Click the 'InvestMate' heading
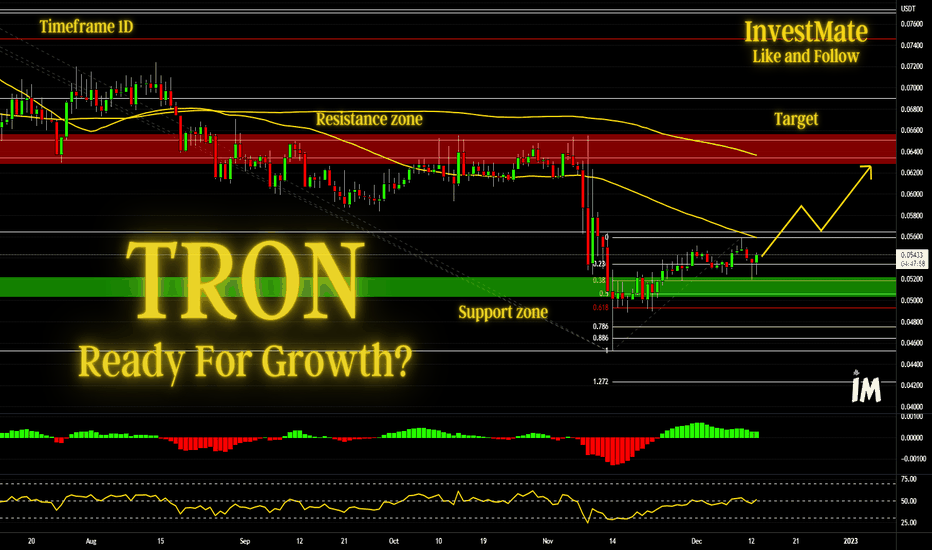932x550 pixels. [x=805, y=31]
